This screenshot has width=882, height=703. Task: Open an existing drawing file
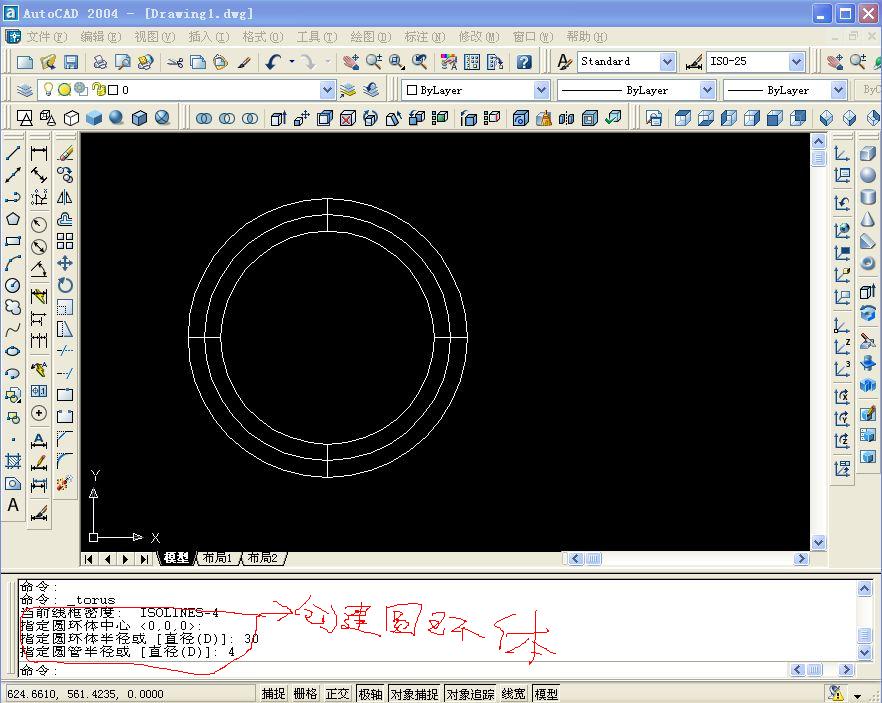(48, 61)
